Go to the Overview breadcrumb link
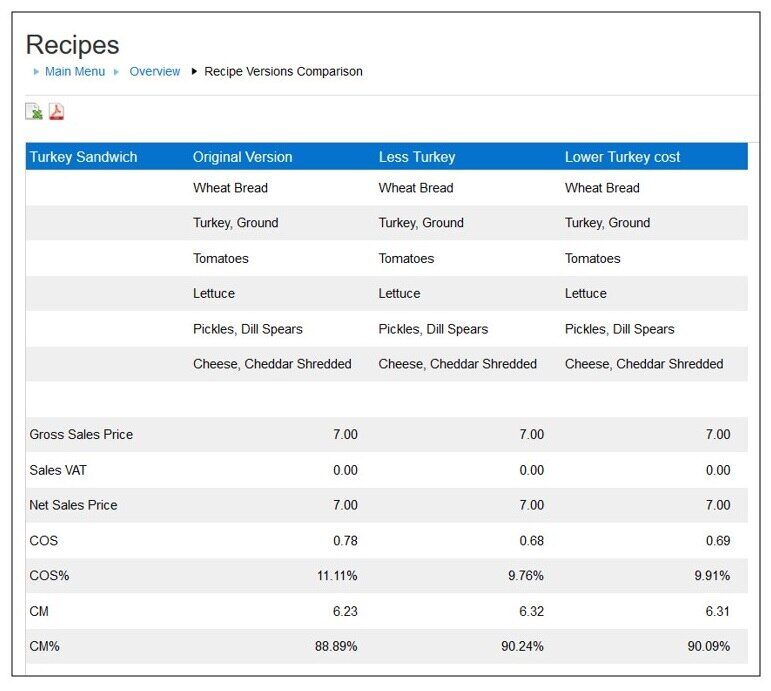Viewport: 771px width, 691px height. [155, 72]
